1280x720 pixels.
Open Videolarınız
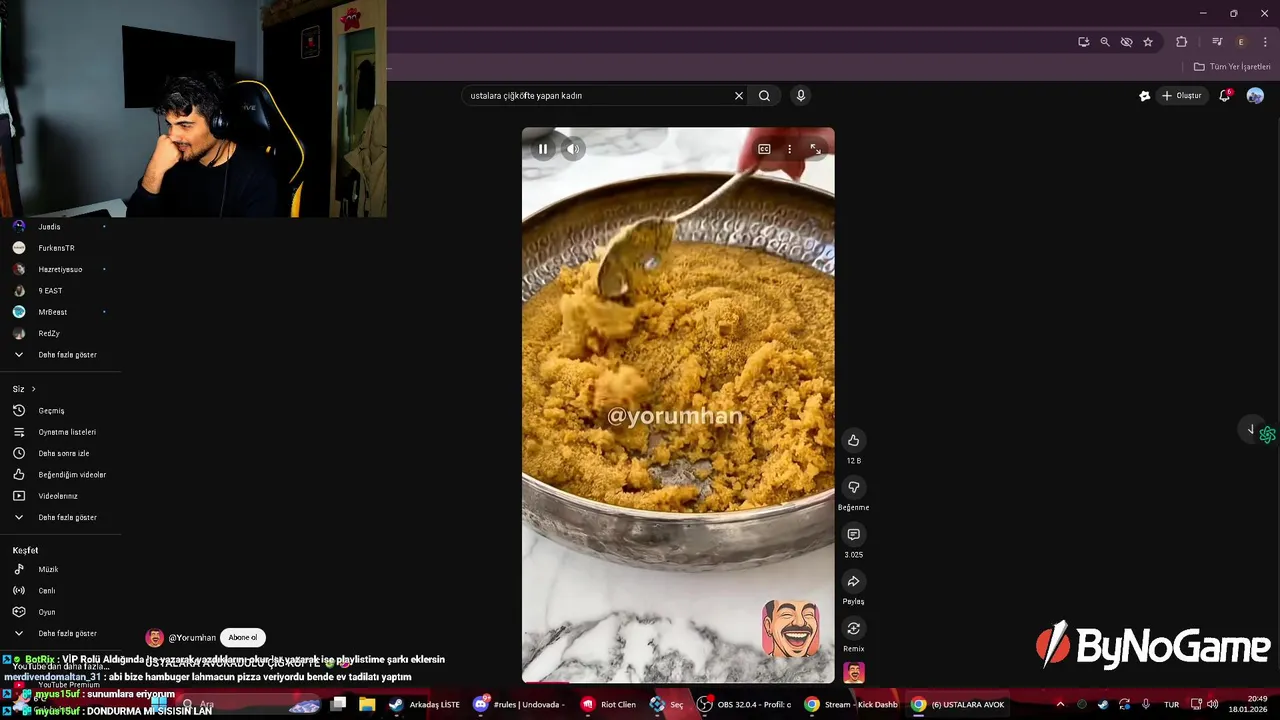[60, 496]
